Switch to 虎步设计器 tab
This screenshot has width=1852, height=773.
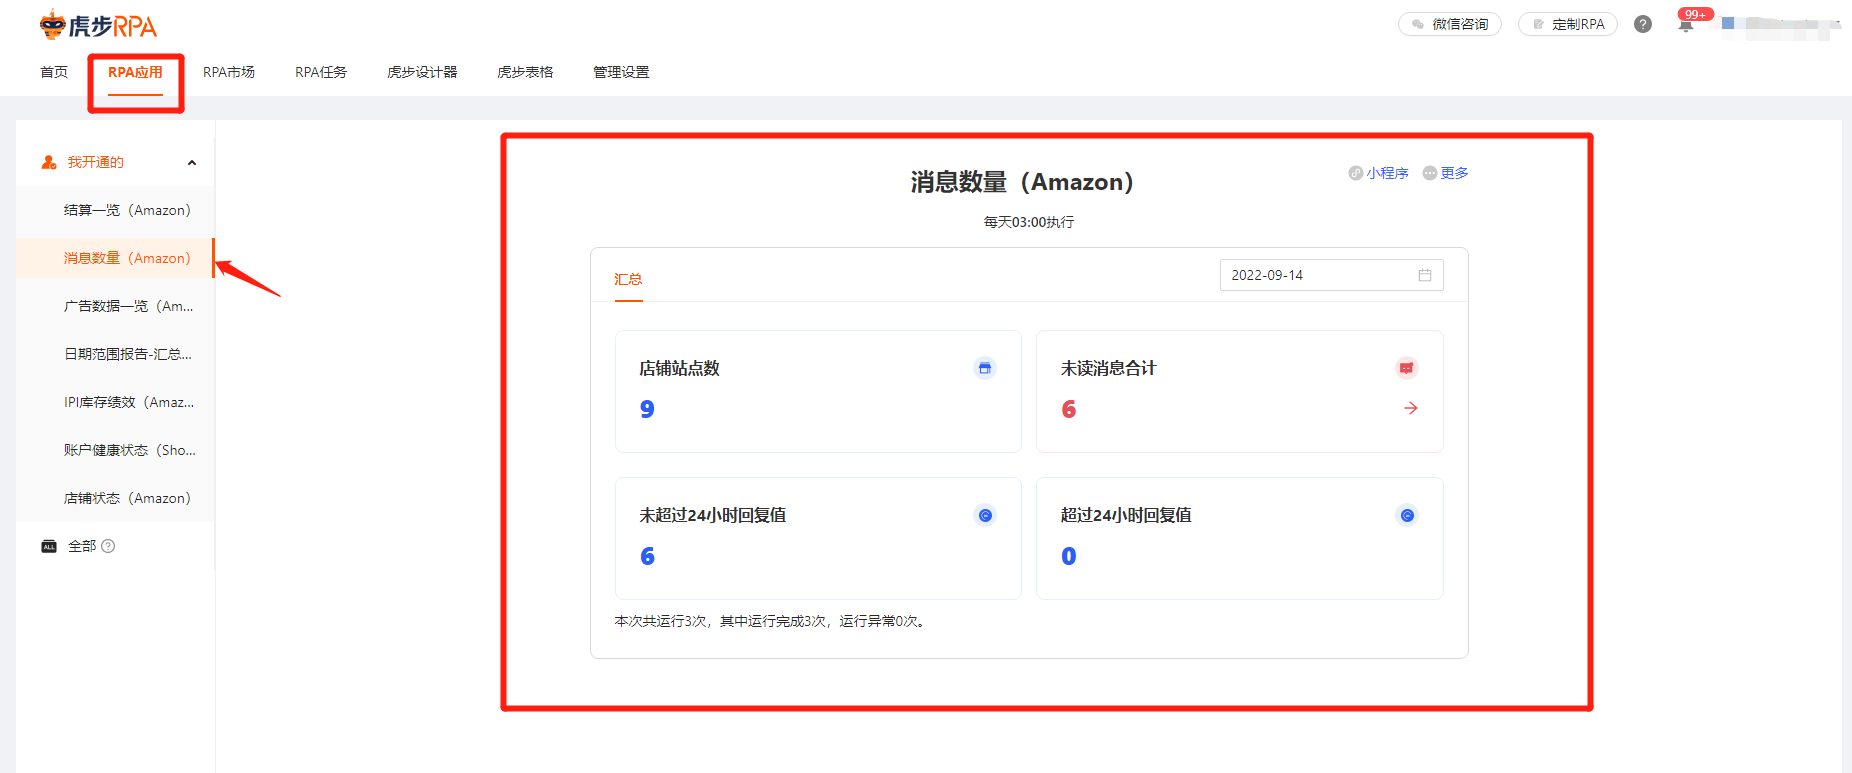coord(422,72)
